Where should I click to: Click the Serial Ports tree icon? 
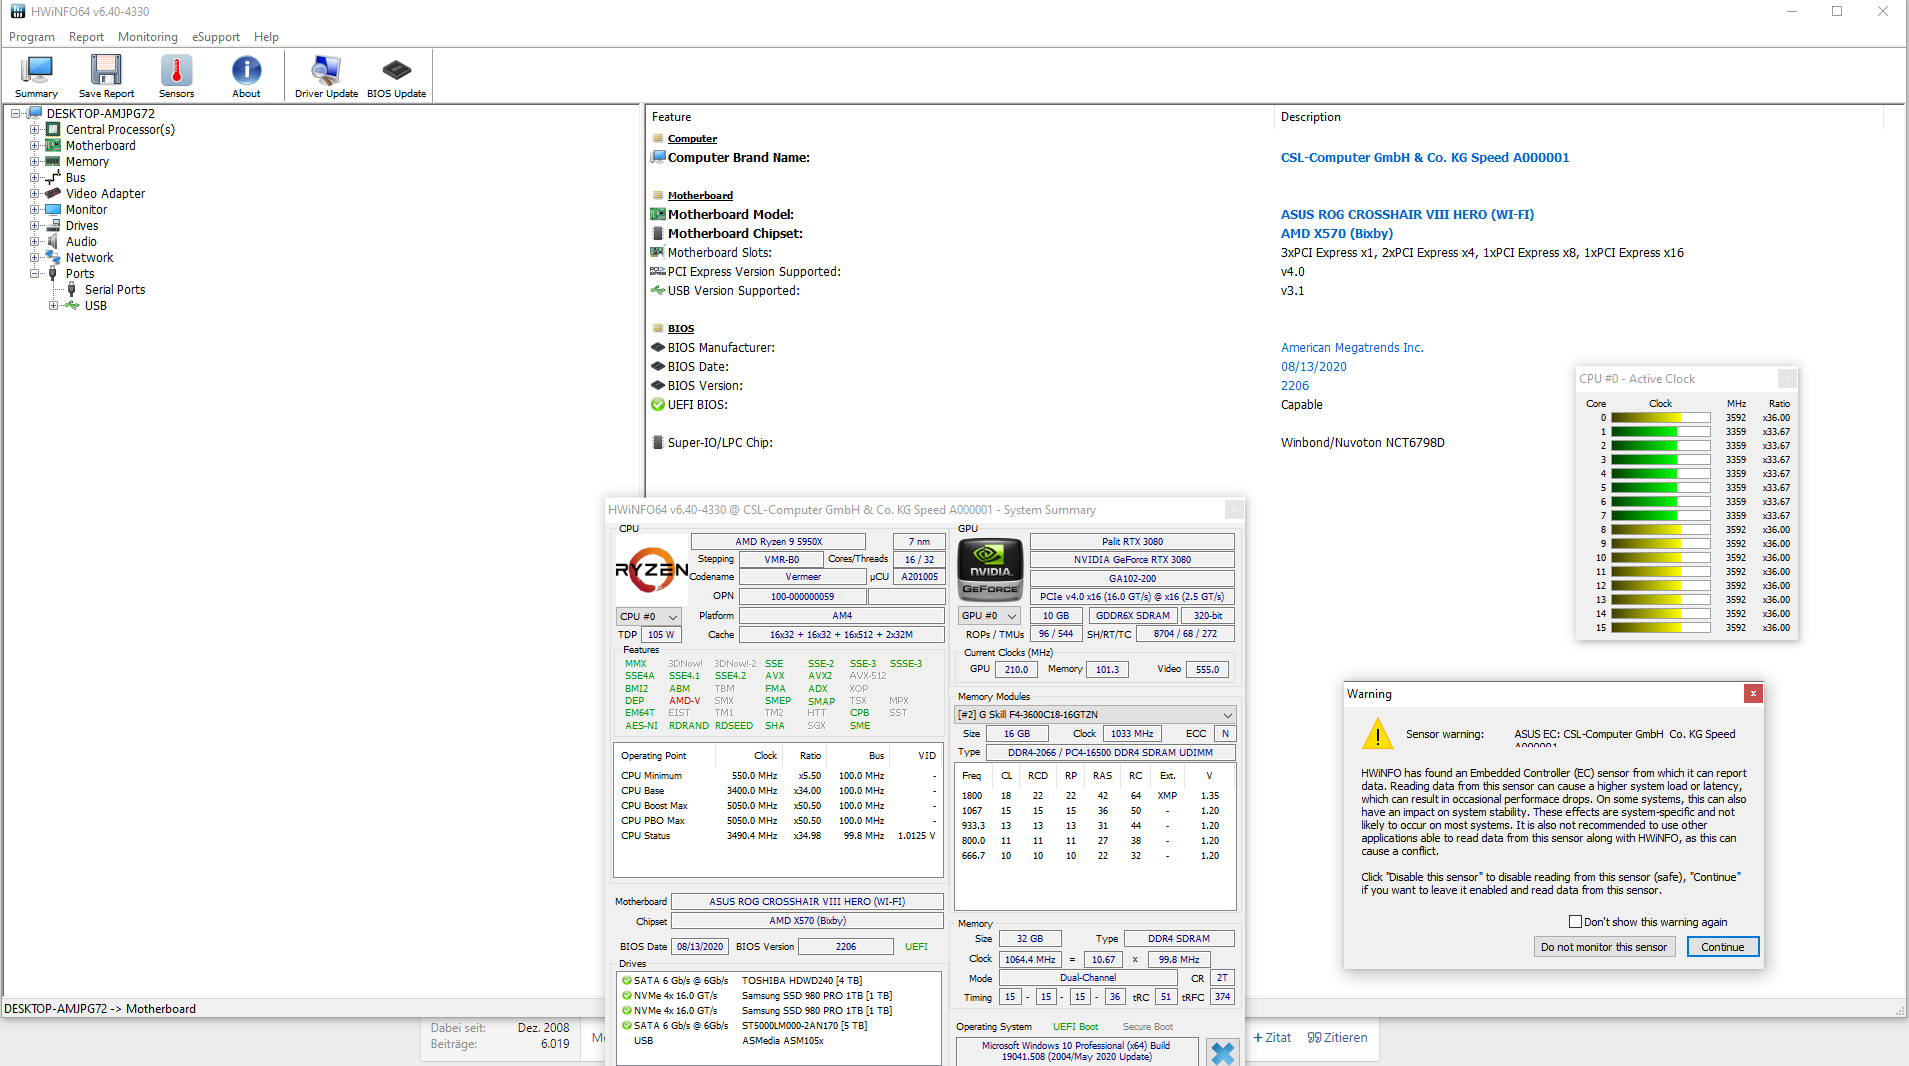[72, 290]
